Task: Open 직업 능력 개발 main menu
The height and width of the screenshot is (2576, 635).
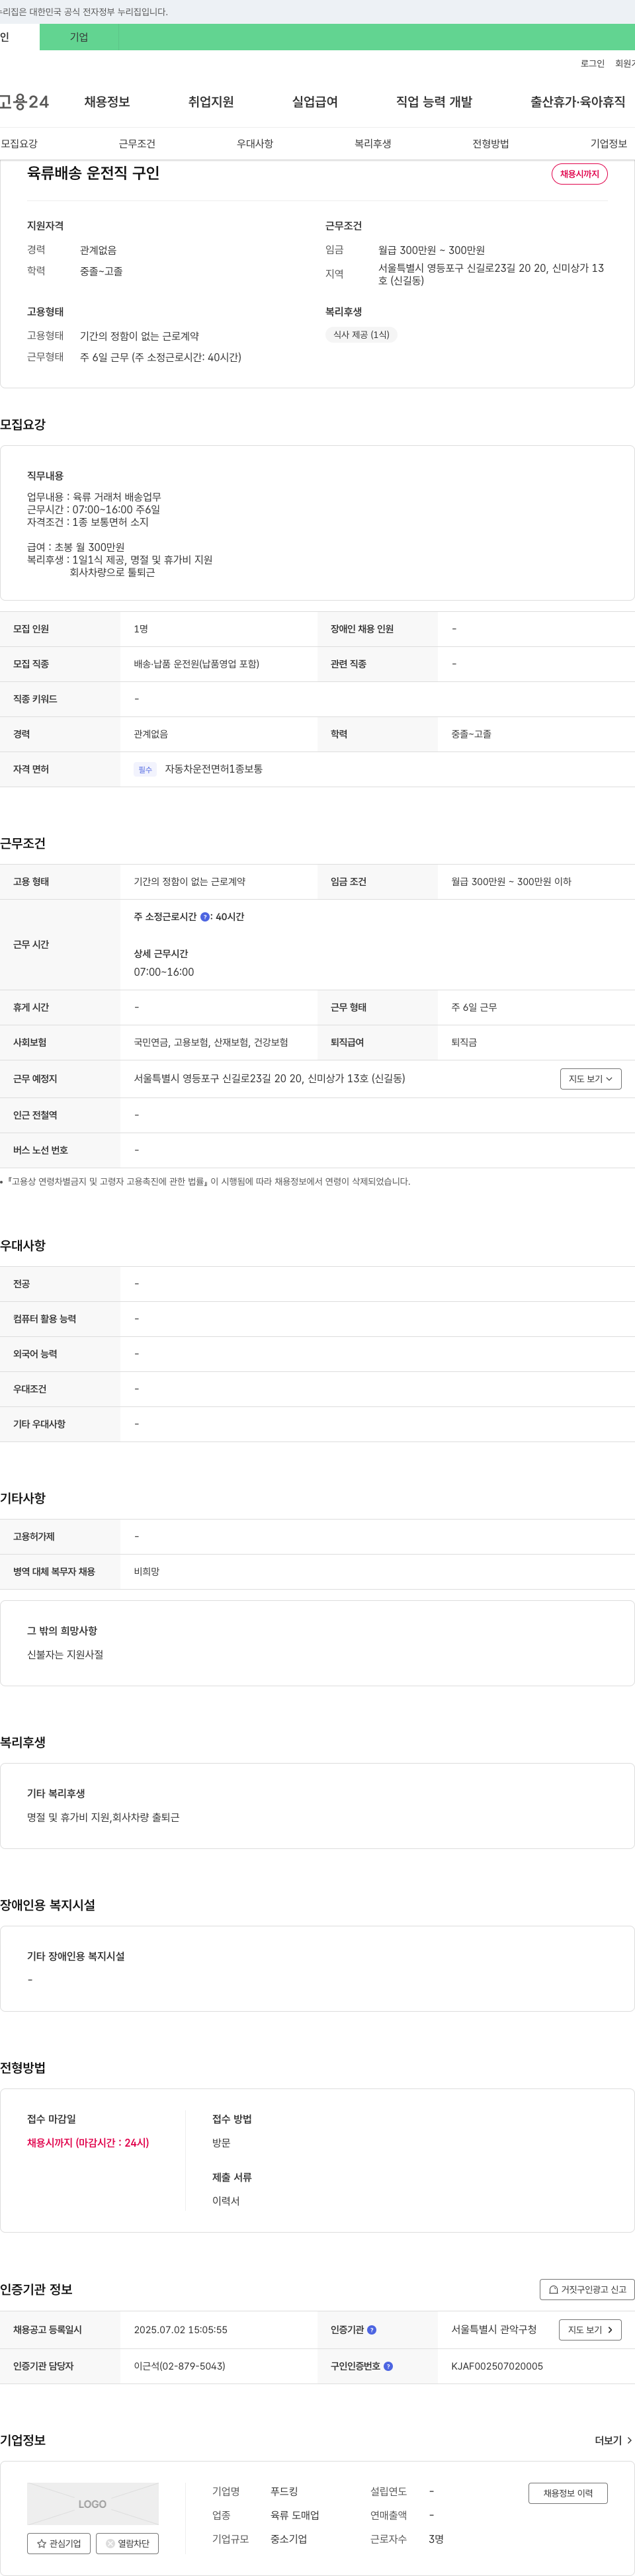Action: click(434, 102)
